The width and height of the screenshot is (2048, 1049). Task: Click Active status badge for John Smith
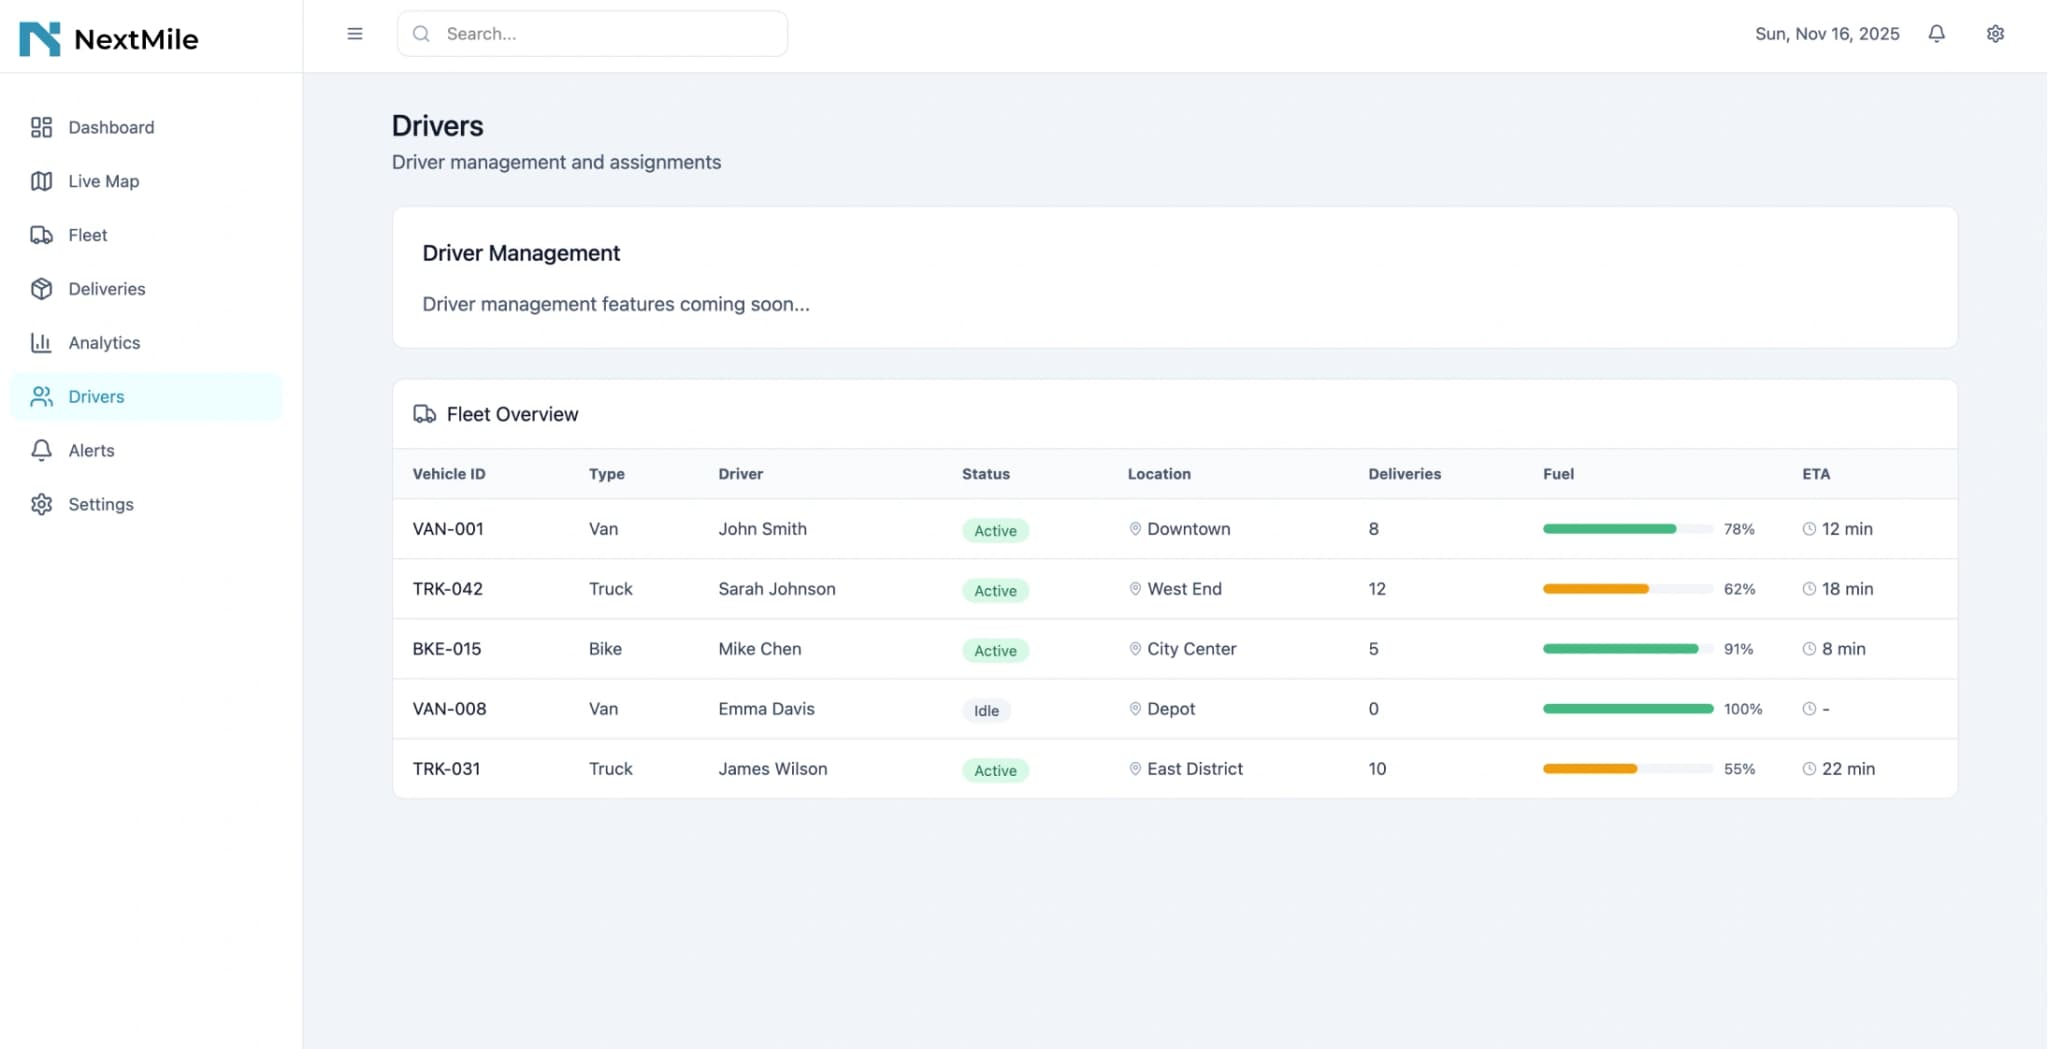[x=995, y=530]
